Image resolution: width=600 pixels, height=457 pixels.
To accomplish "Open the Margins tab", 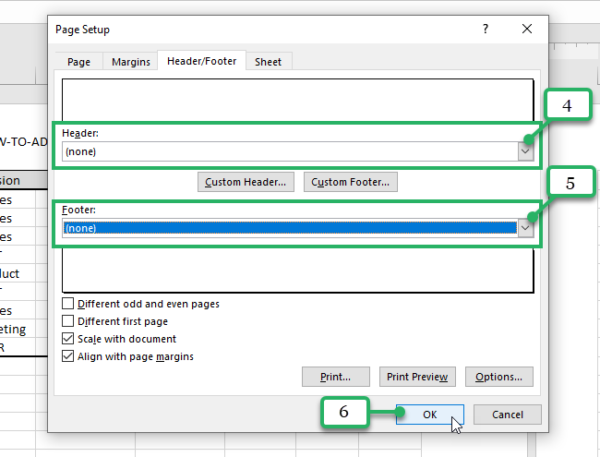I will (x=131, y=62).
